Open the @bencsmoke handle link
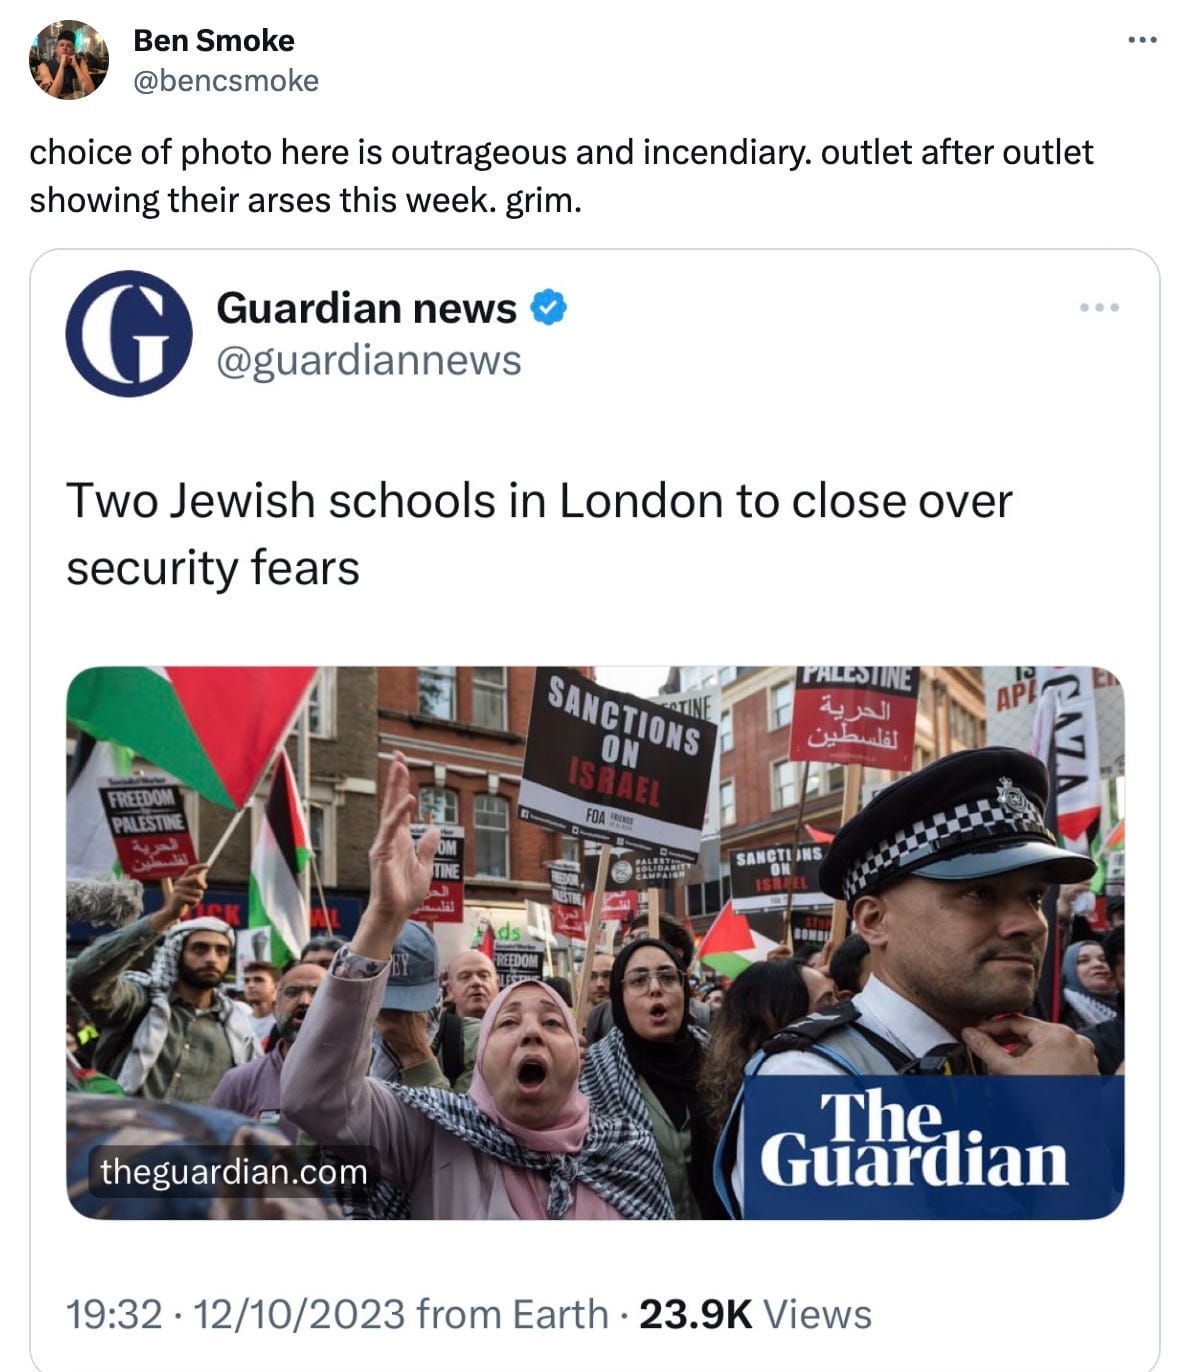The height and width of the screenshot is (1372, 1178). click(x=226, y=80)
